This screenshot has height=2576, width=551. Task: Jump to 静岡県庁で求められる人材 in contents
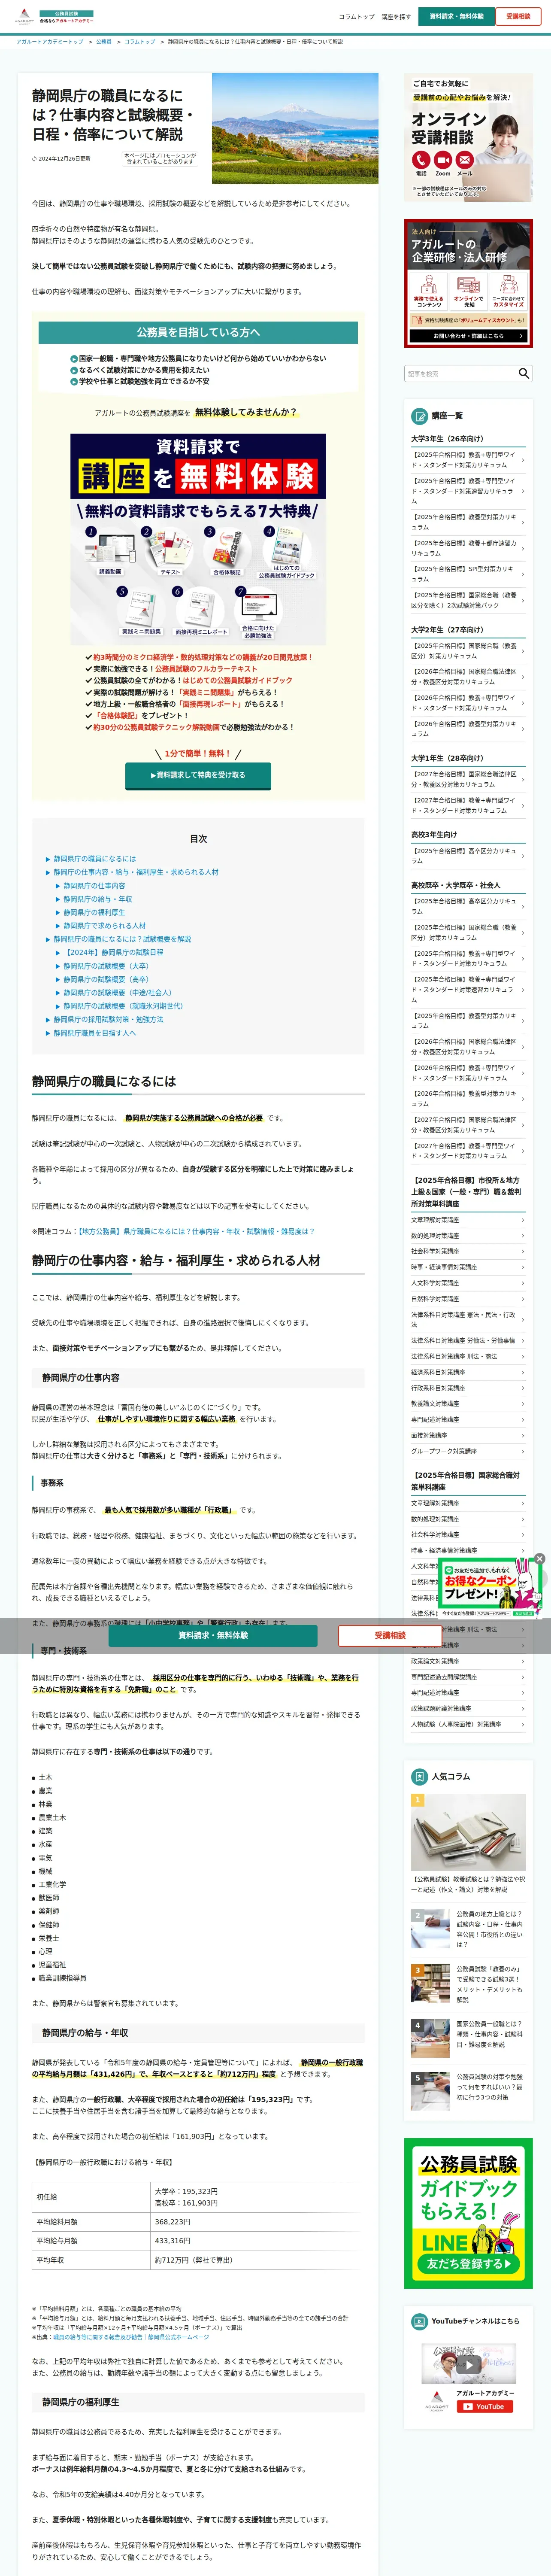[x=105, y=926]
